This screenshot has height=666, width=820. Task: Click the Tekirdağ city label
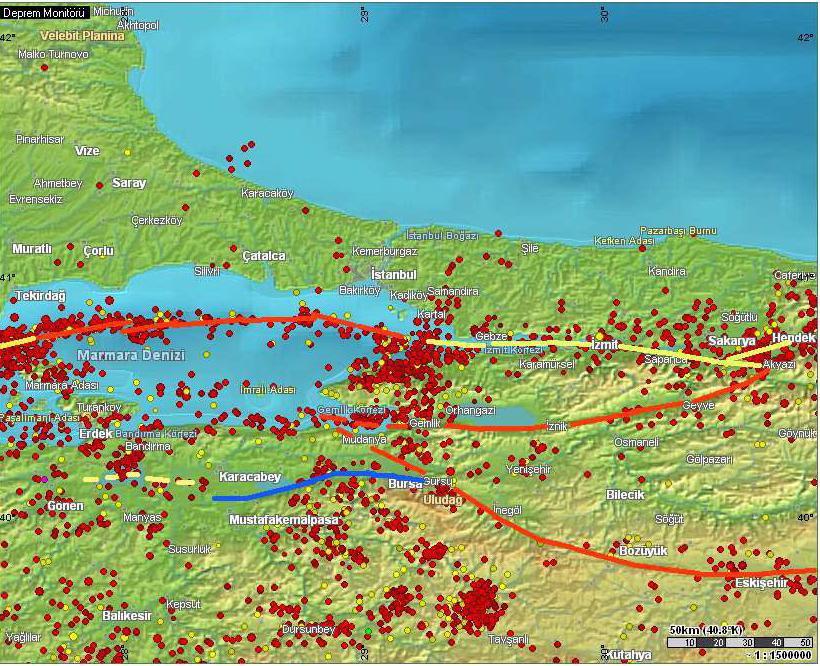pyautogui.click(x=40, y=297)
